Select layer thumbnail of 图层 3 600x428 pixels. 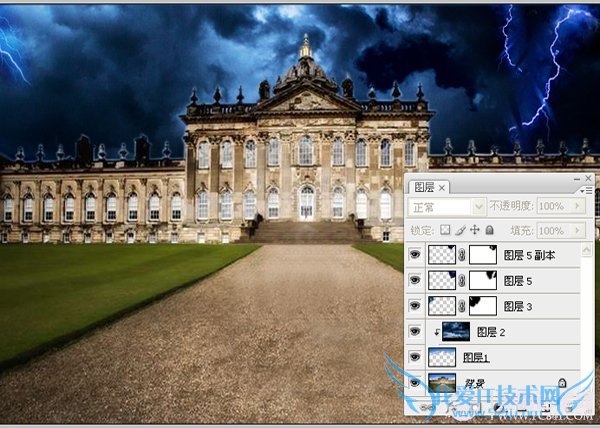pyautogui.click(x=442, y=306)
